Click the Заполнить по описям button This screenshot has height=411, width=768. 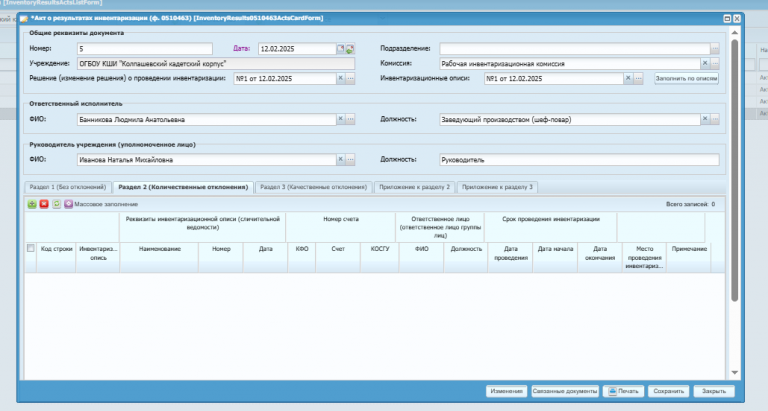click(686, 78)
